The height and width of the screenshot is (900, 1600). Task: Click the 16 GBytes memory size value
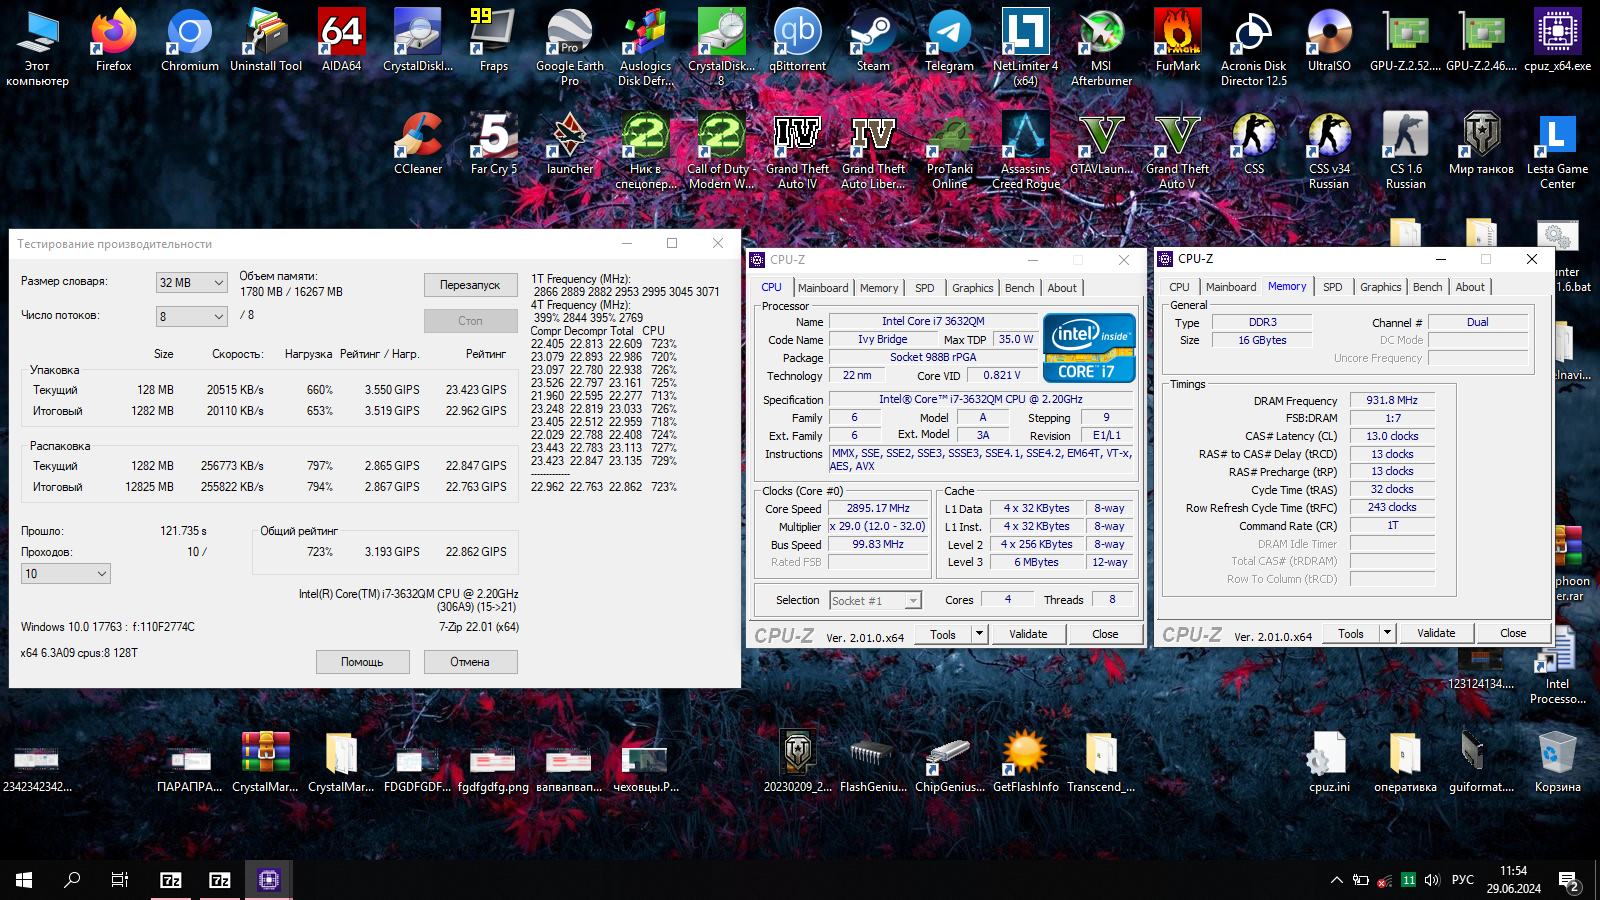point(1262,340)
